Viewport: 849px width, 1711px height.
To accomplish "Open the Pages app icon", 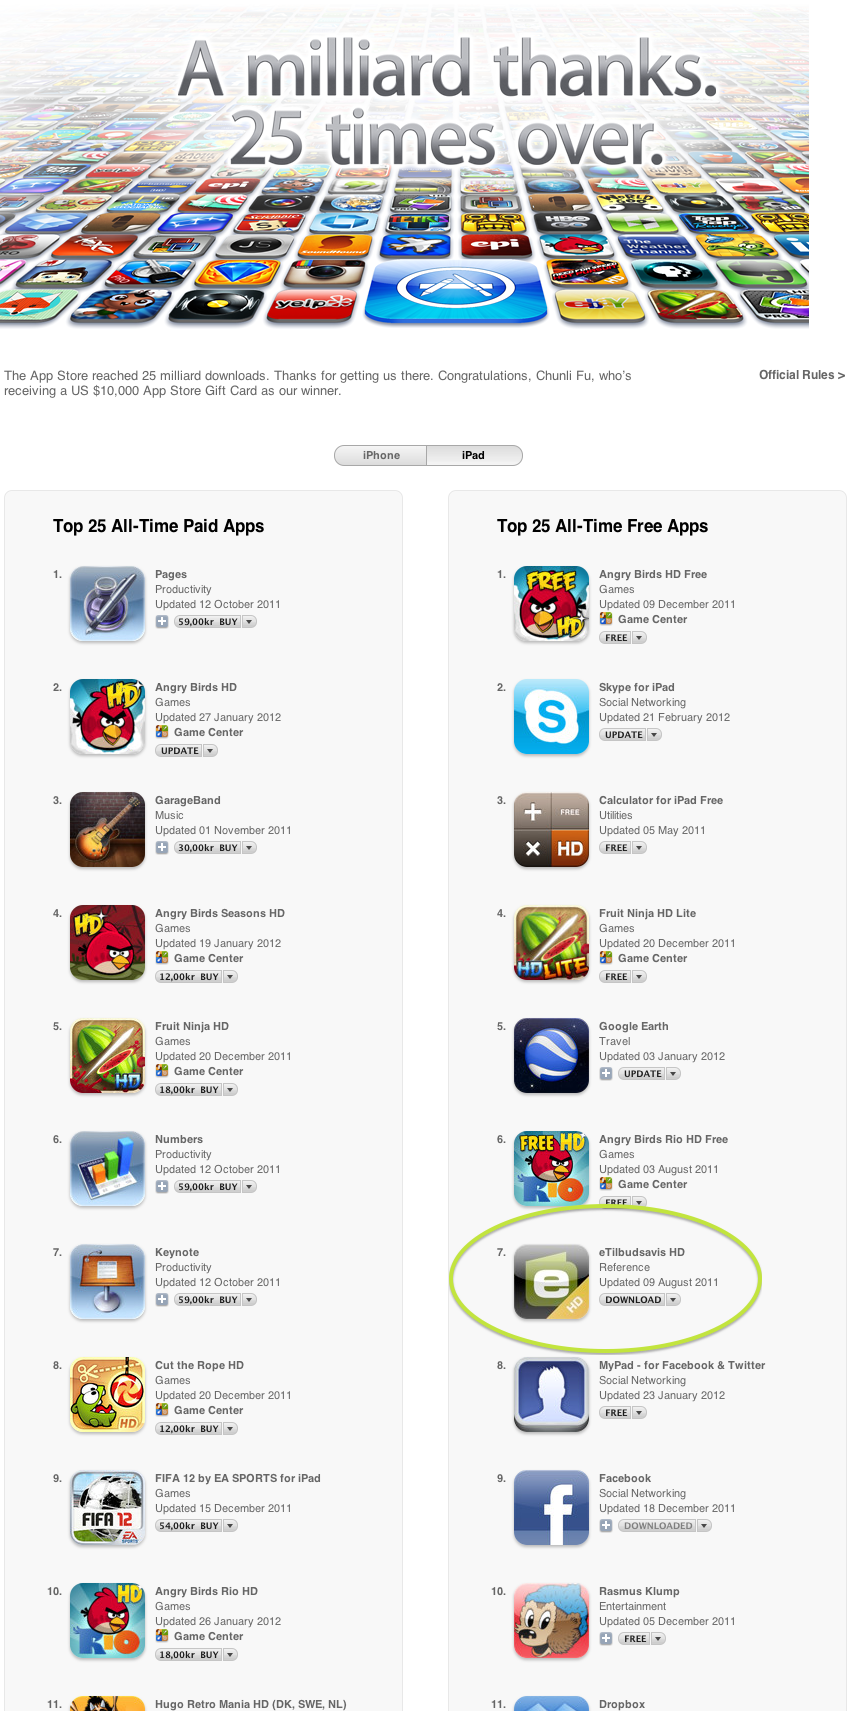I will (x=107, y=604).
